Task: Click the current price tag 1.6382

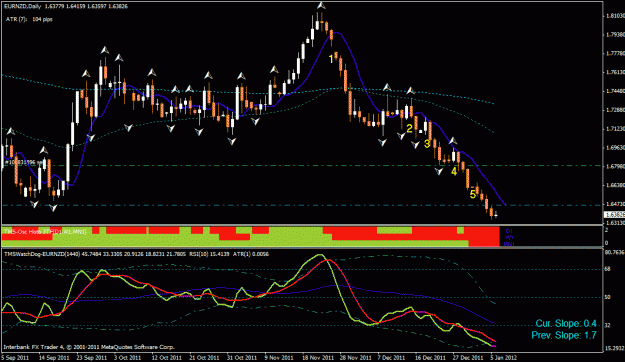Action: coord(614,214)
